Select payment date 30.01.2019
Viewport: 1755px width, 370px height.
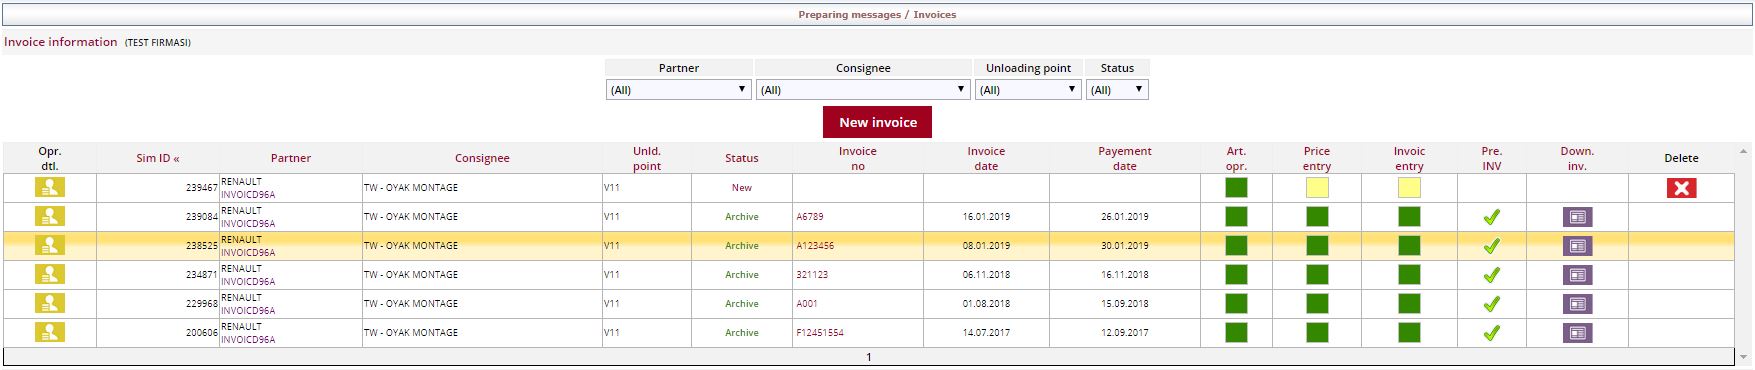(x=1125, y=246)
